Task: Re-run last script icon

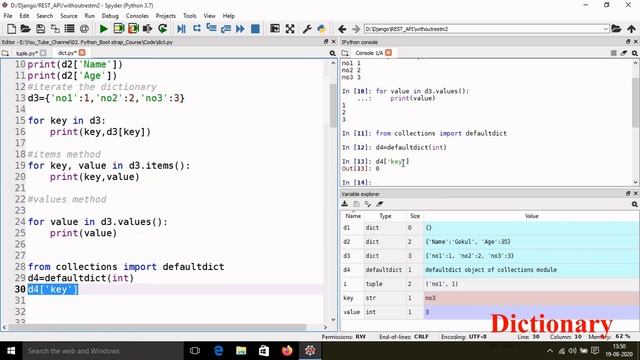Action: click(x=162, y=29)
